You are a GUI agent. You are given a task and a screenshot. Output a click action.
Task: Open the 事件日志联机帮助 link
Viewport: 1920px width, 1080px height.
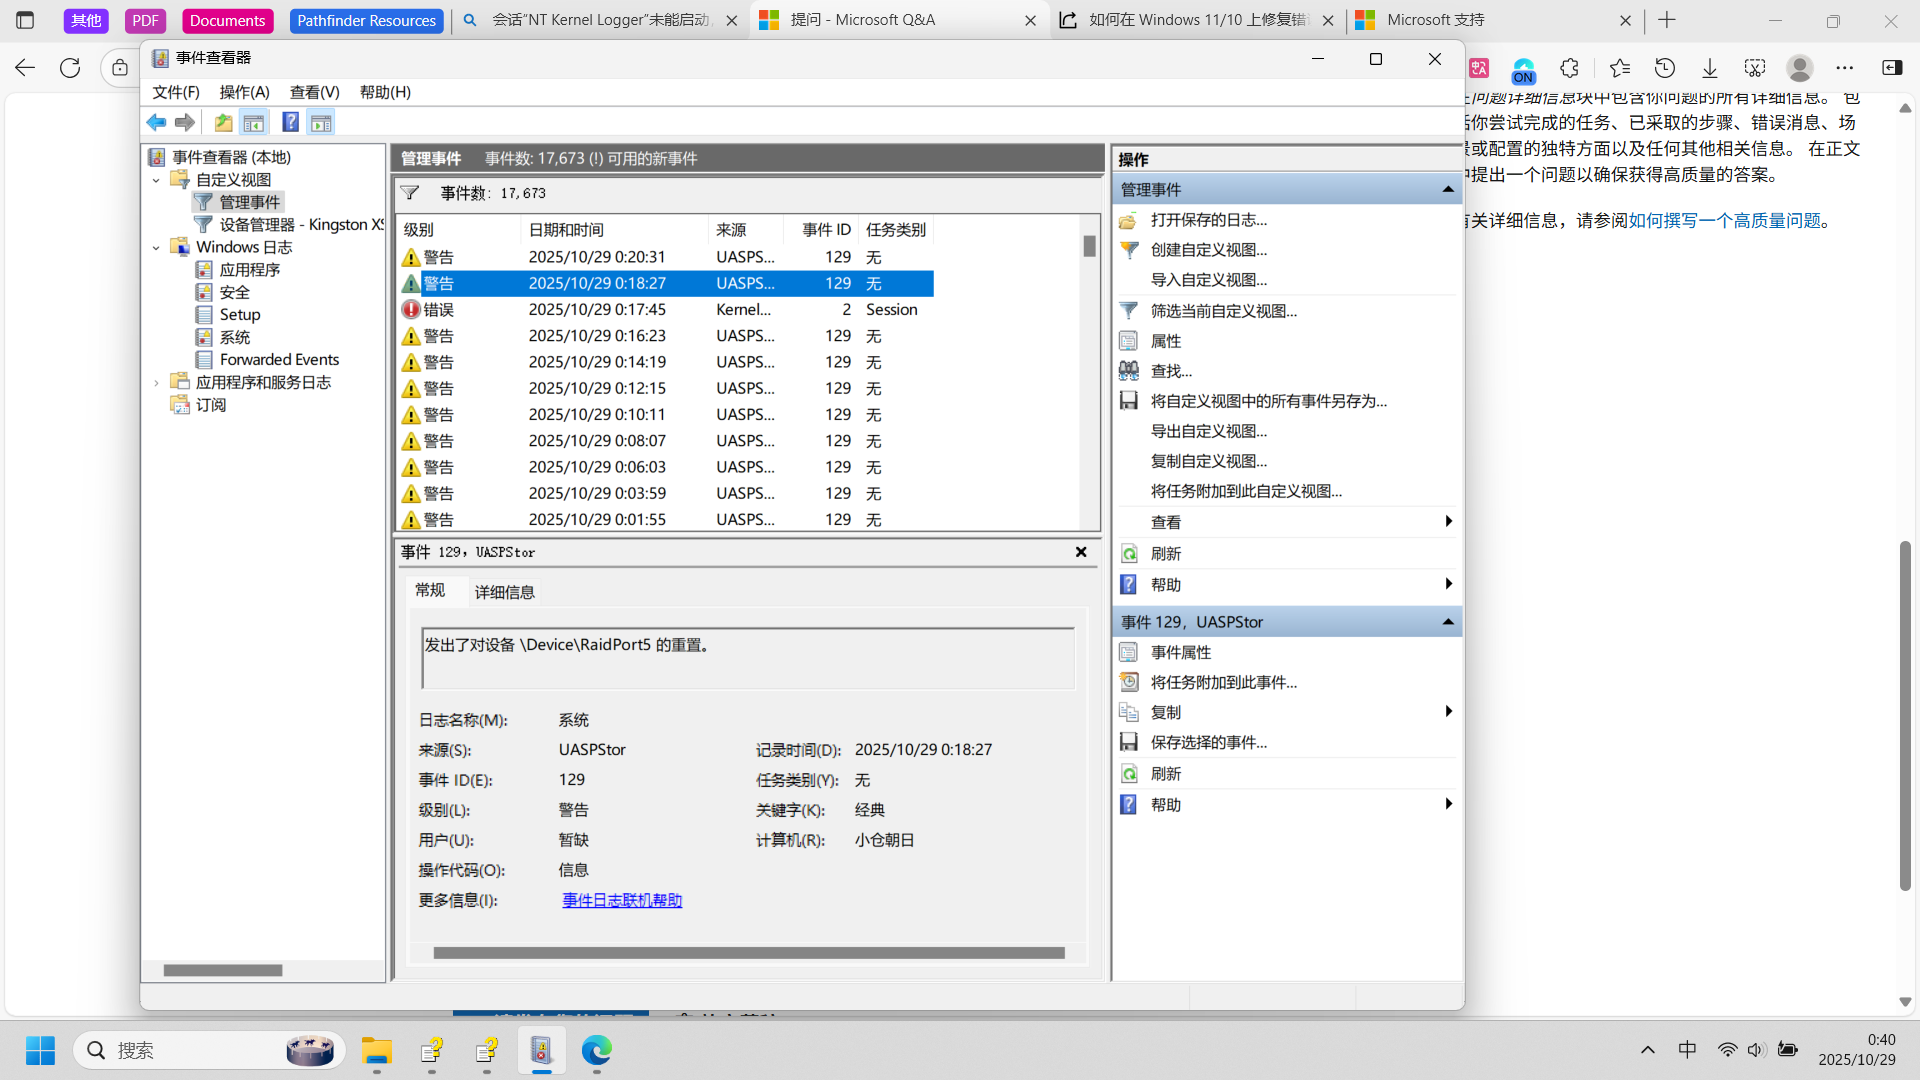click(622, 900)
